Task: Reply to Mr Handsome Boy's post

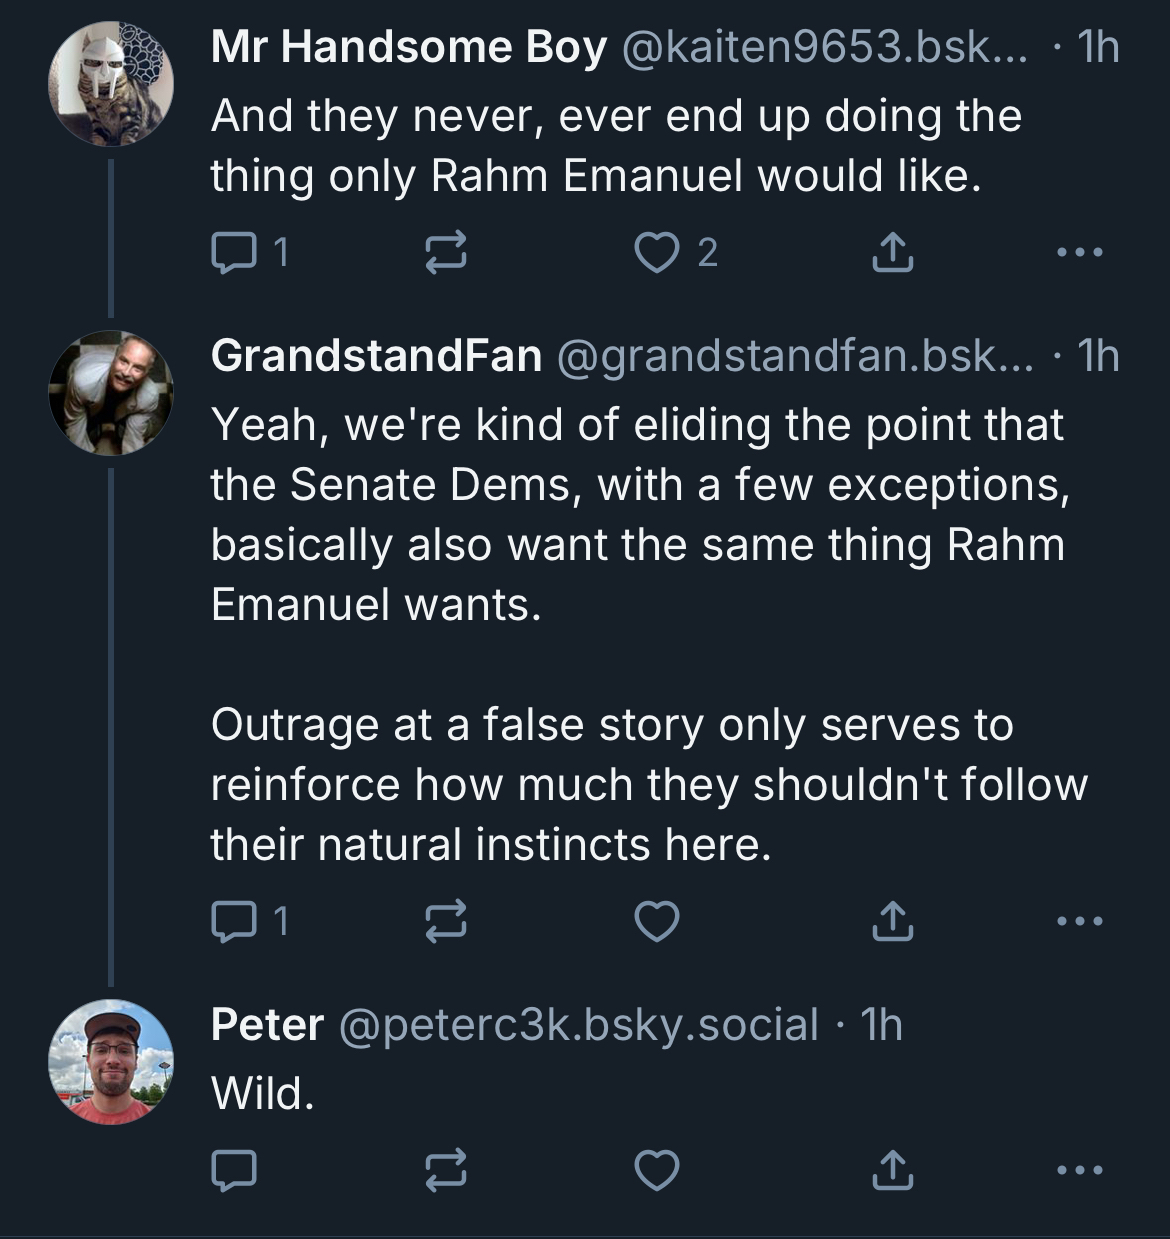Action: click(x=235, y=252)
